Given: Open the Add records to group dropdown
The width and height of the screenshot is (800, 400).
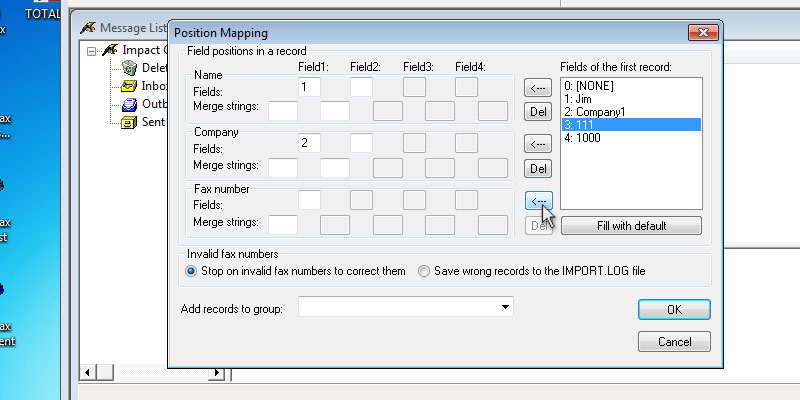Looking at the screenshot, I should [x=506, y=308].
